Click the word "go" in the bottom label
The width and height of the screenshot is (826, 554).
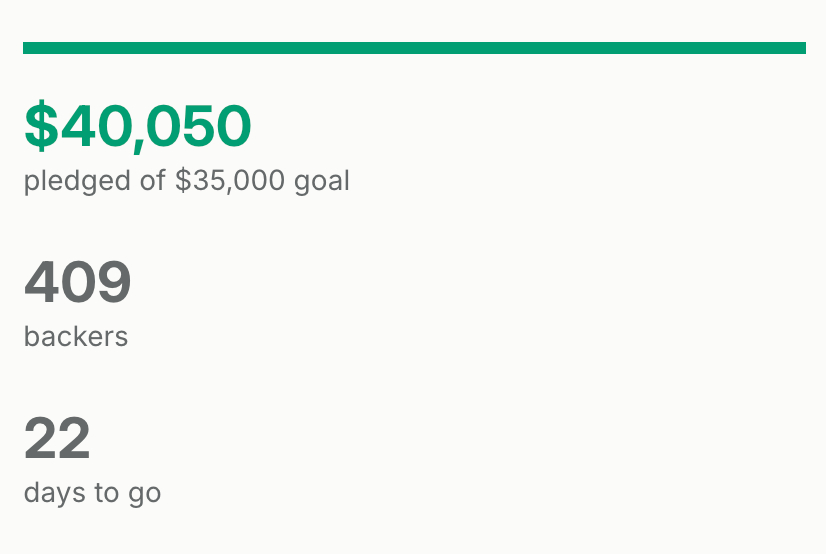[x=143, y=494]
